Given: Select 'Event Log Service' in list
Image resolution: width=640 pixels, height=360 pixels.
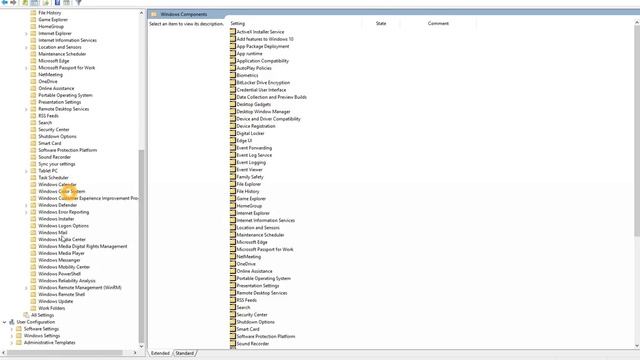Looking at the screenshot, I should (x=254, y=155).
